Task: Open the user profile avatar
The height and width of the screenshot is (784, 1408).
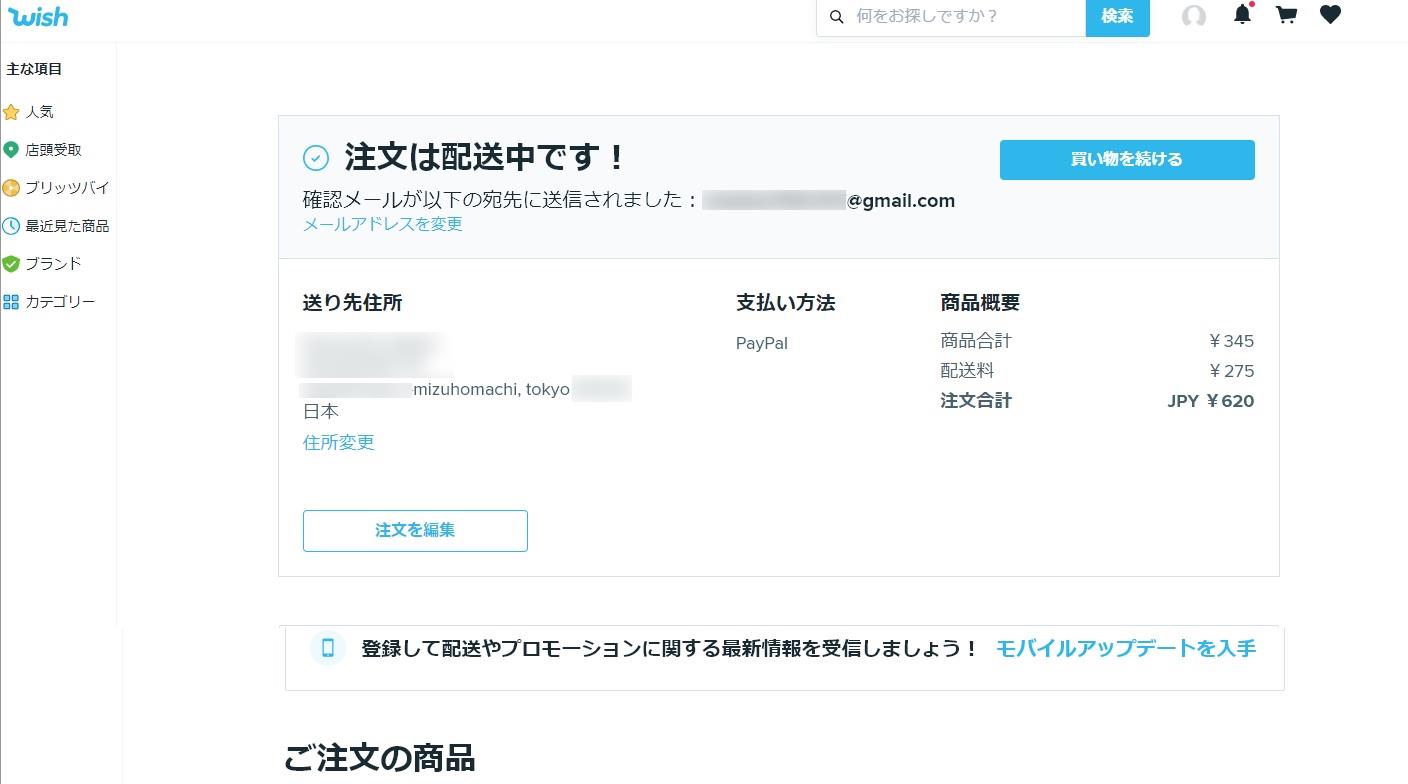Action: pos(1194,16)
